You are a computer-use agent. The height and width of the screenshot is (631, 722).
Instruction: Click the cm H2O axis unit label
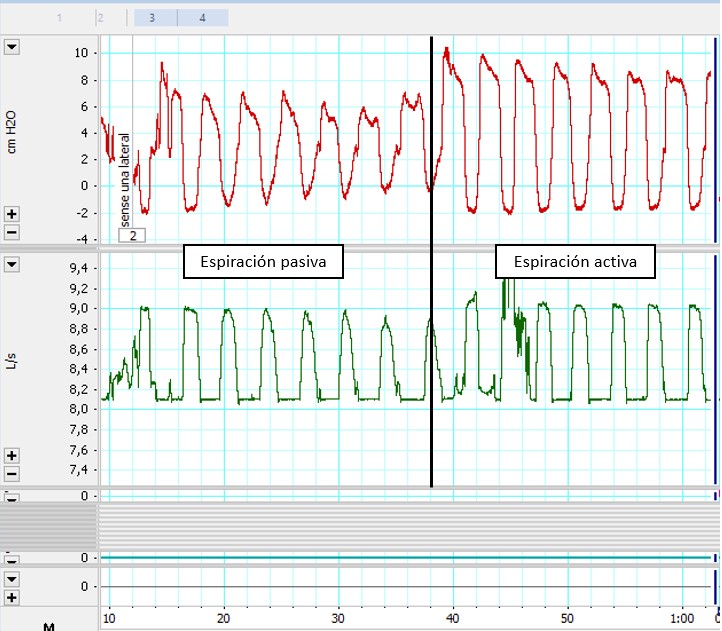12,132
